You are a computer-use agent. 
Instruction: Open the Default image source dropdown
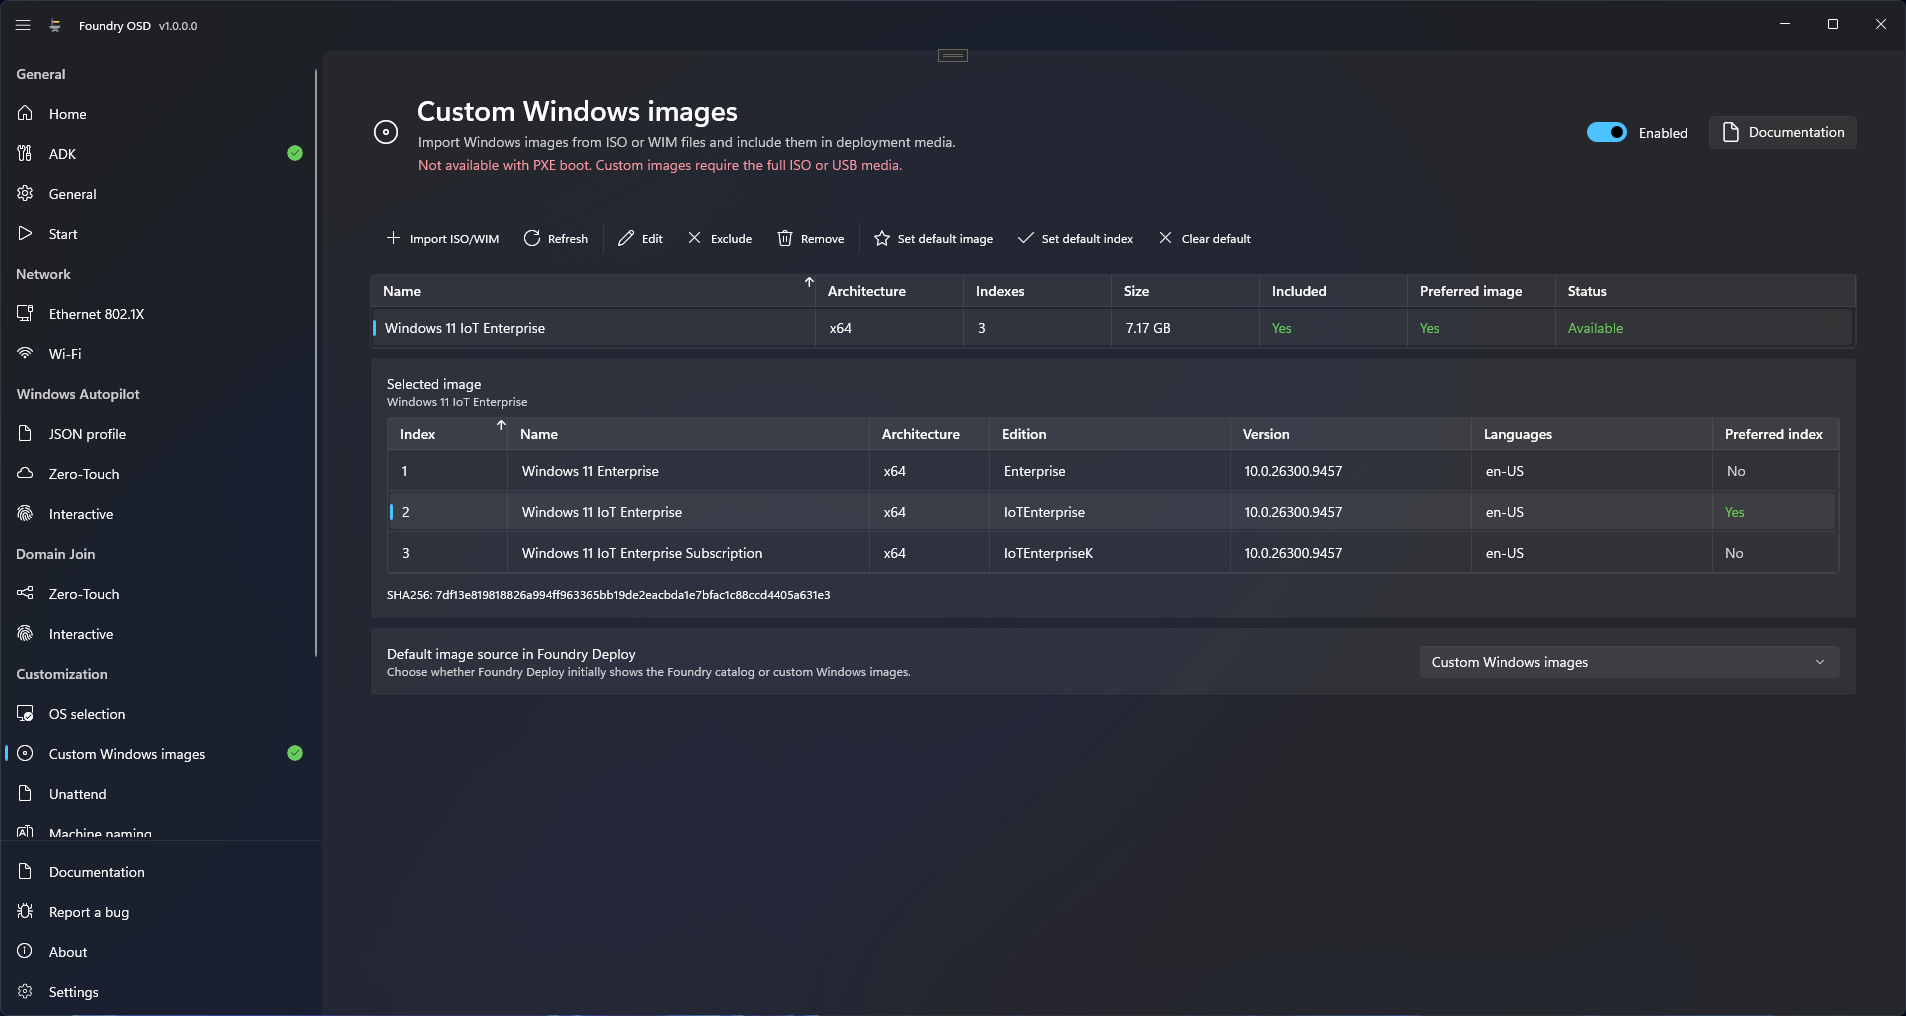[1629, 662]
